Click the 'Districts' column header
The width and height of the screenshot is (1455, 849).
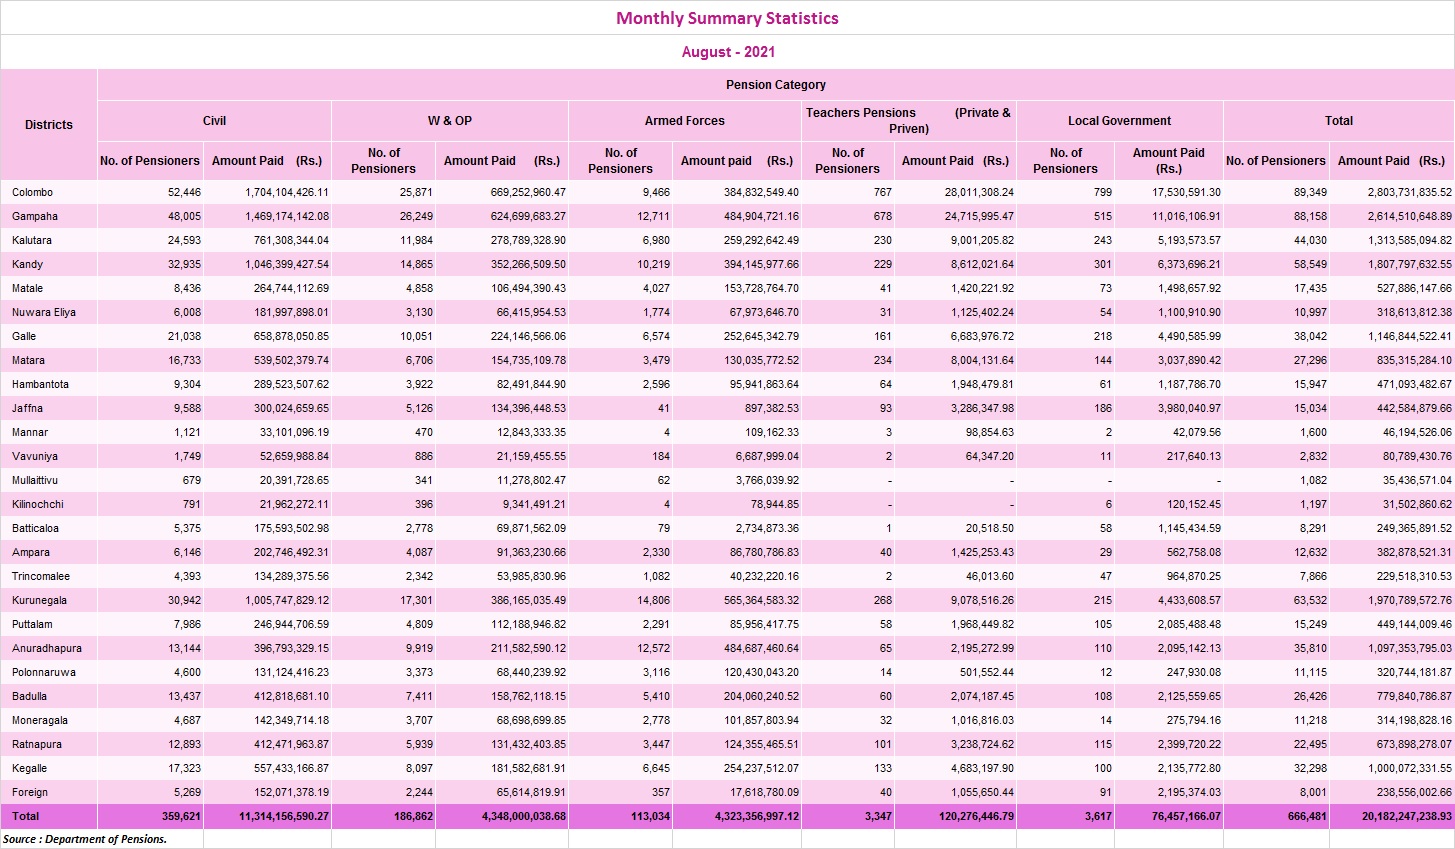(49, 125)
